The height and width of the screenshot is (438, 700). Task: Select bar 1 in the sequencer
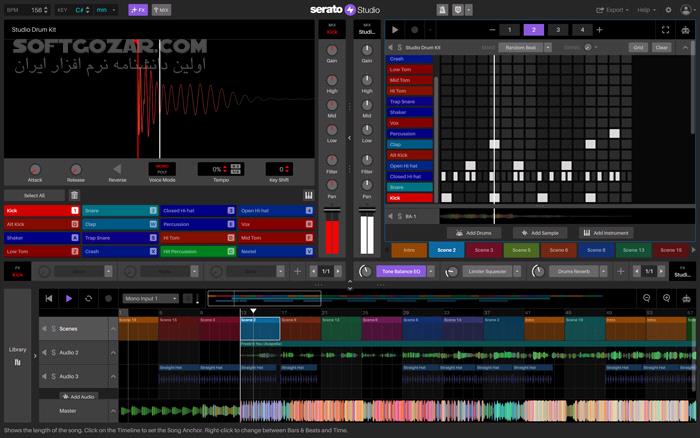point(509,30)
